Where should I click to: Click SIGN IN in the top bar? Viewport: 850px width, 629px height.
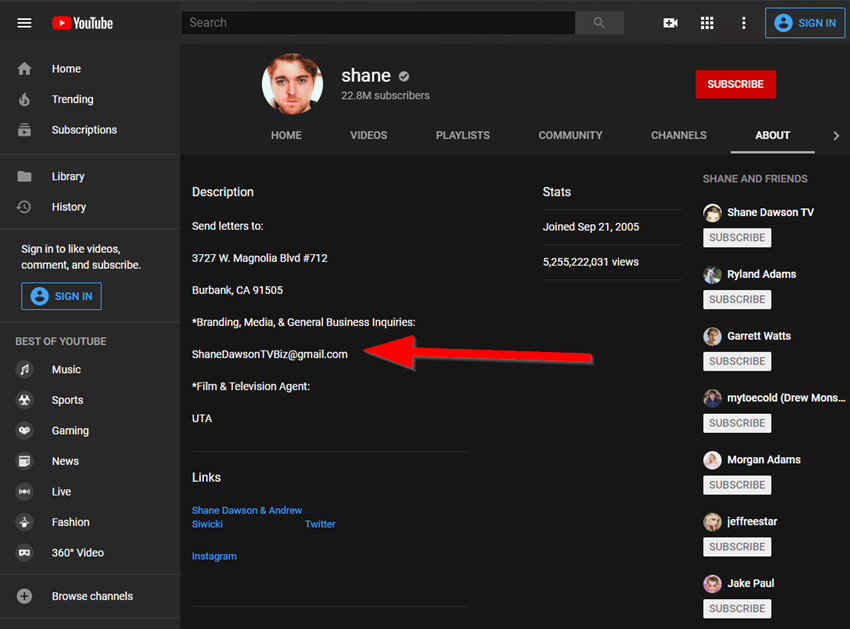point(804,23)
